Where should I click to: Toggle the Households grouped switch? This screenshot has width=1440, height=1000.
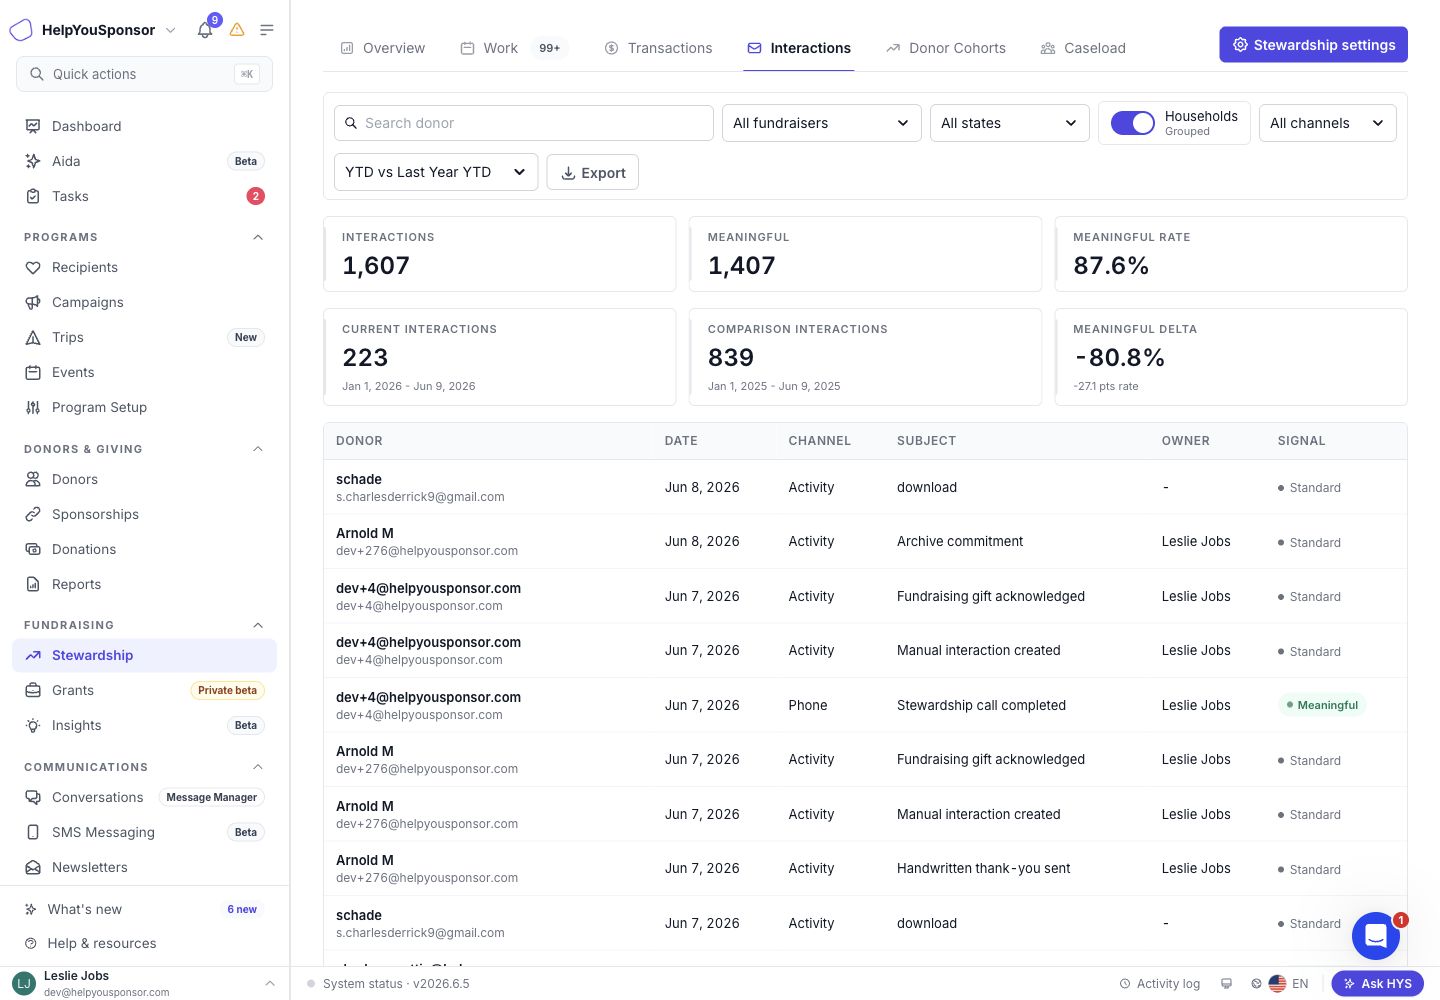[1133, 123]
